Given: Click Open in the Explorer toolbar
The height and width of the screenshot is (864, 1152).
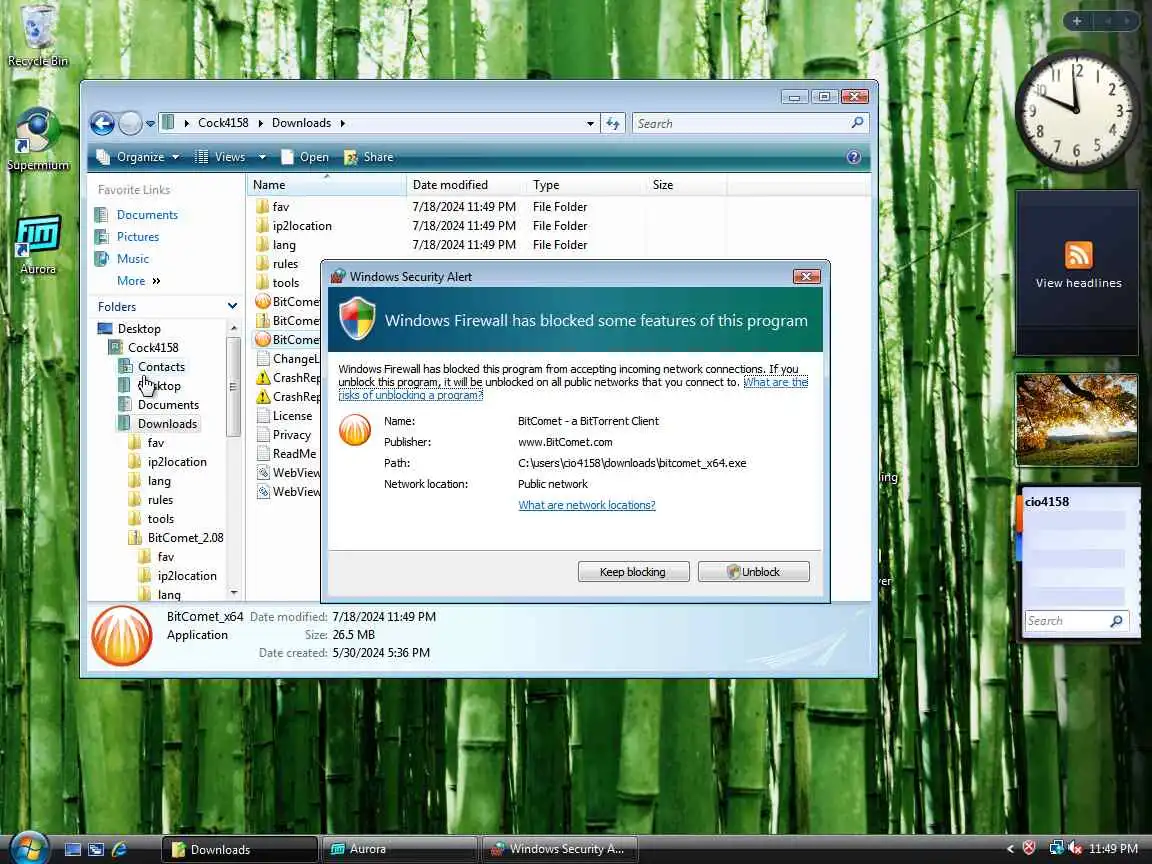Looking at the screenshot, I should click(x=305, y=157).
